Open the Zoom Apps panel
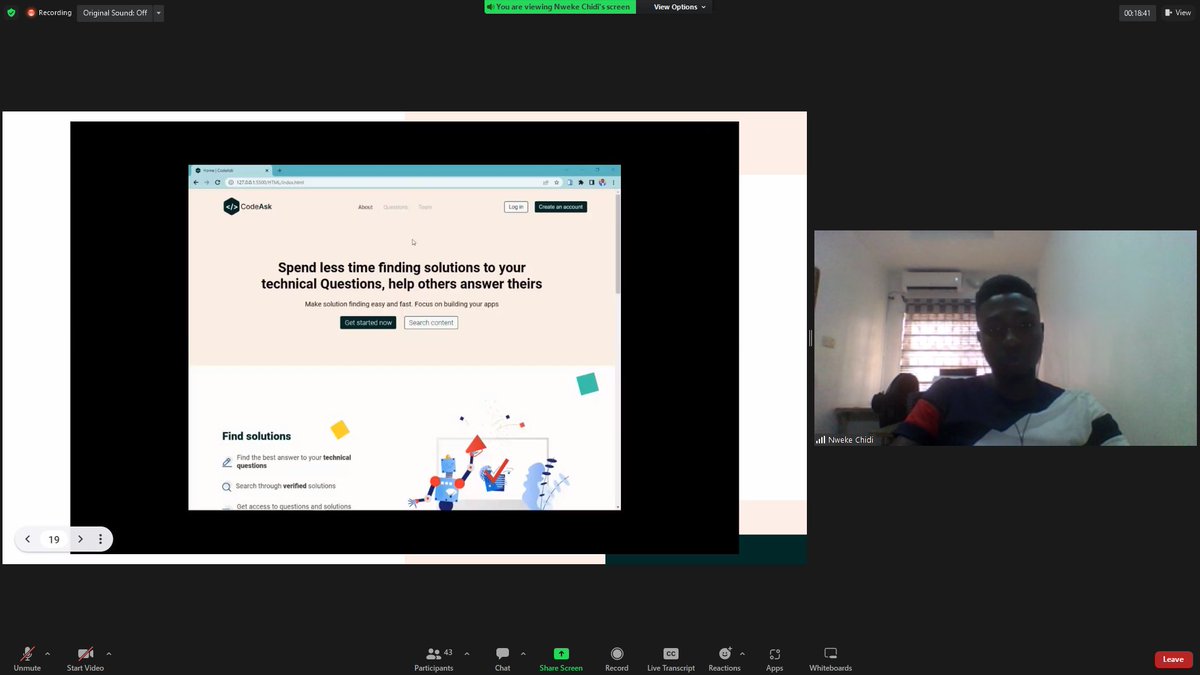 774,658
